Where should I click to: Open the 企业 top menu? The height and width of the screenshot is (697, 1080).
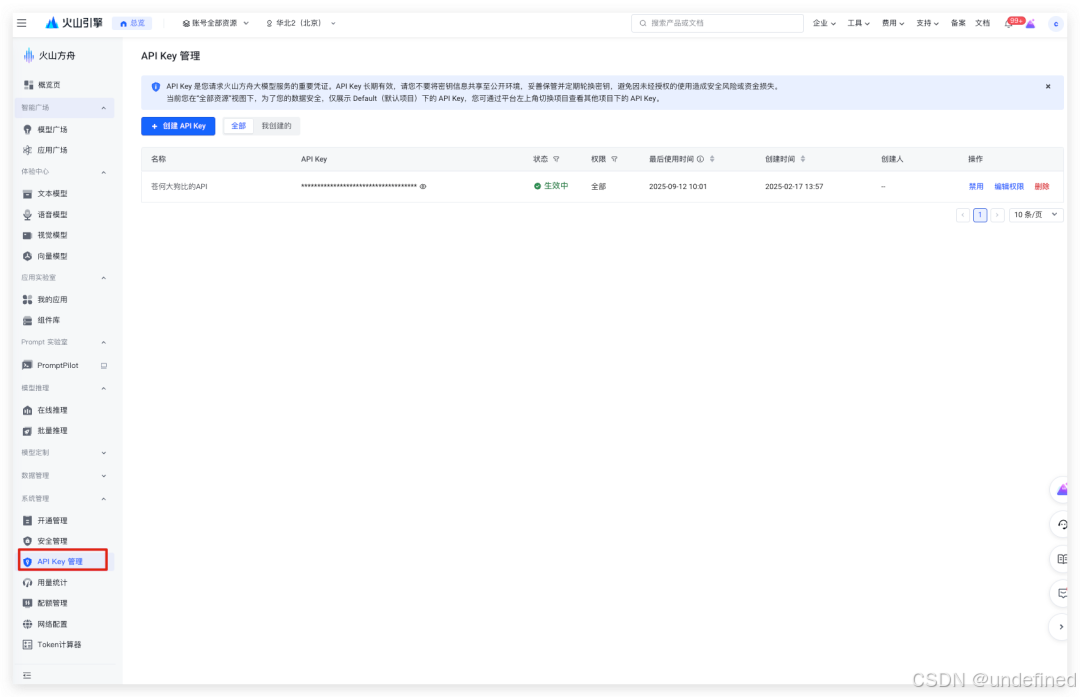pos(824,23)
